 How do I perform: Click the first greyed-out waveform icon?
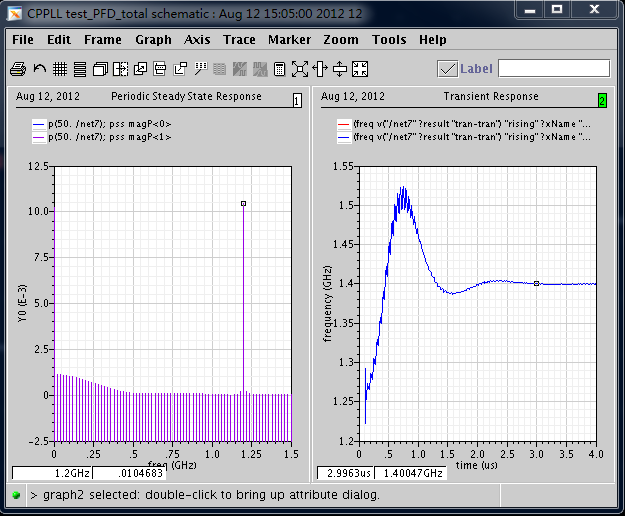point(240,69)
